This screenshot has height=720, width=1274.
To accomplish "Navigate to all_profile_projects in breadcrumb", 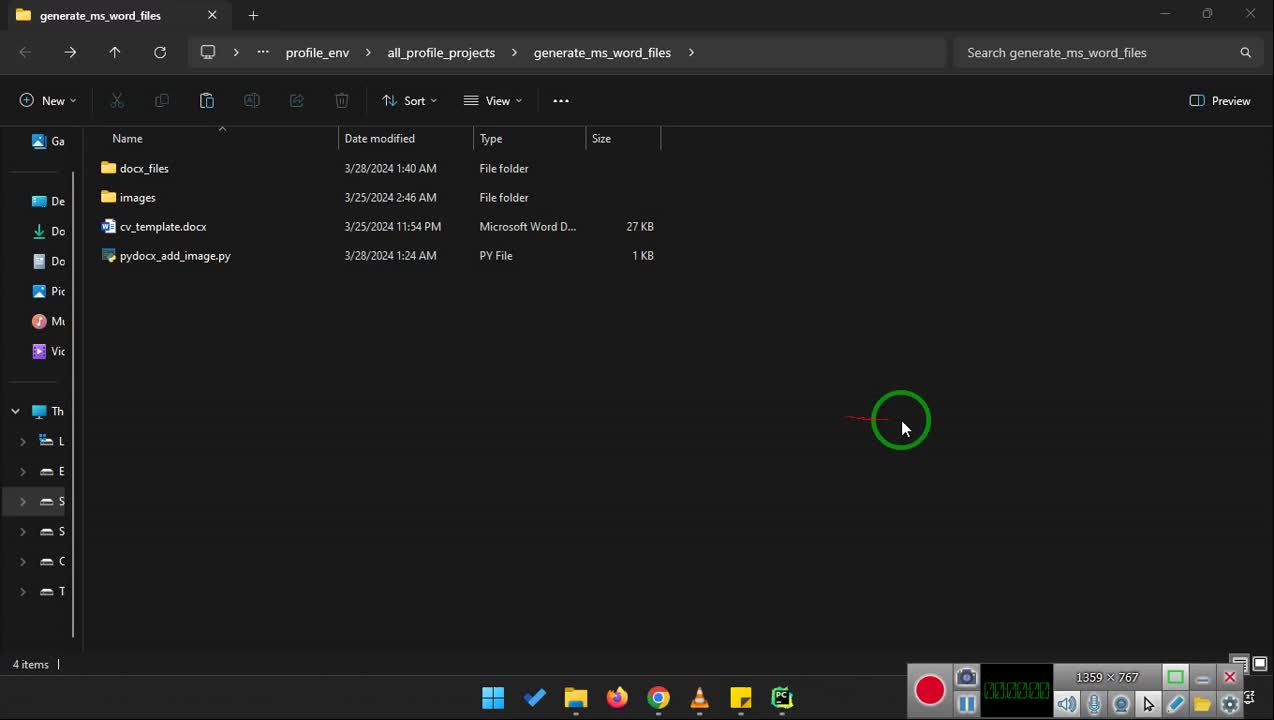I will [441, 53].
